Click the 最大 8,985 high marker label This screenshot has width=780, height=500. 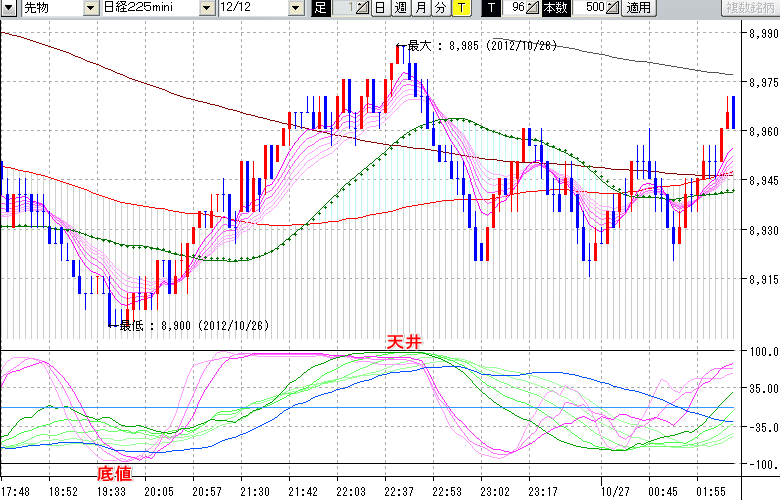pos(470,46)
